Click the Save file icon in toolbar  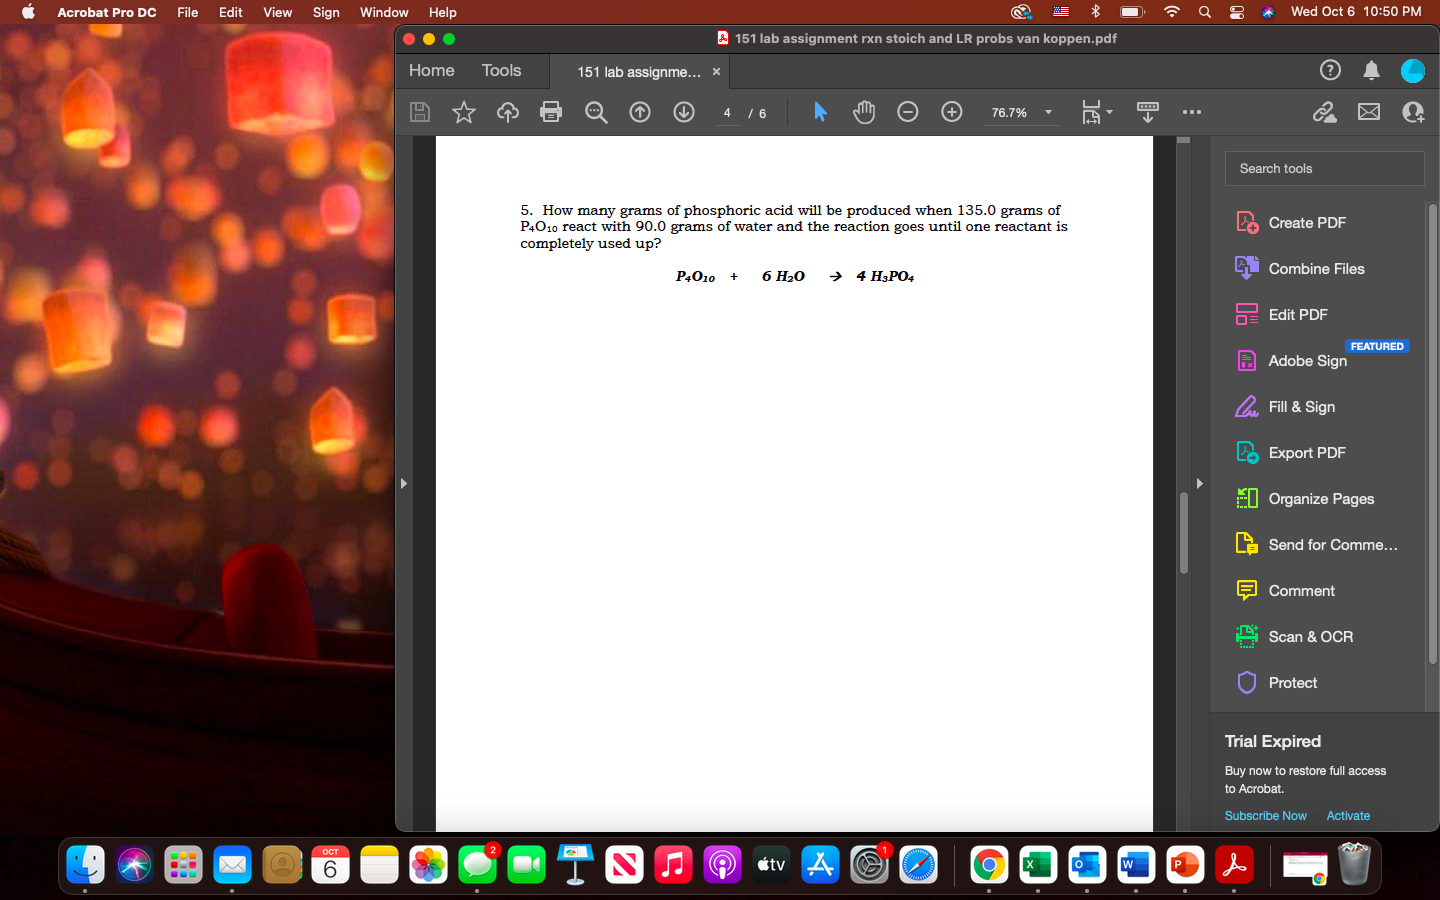tap(420, 112)
